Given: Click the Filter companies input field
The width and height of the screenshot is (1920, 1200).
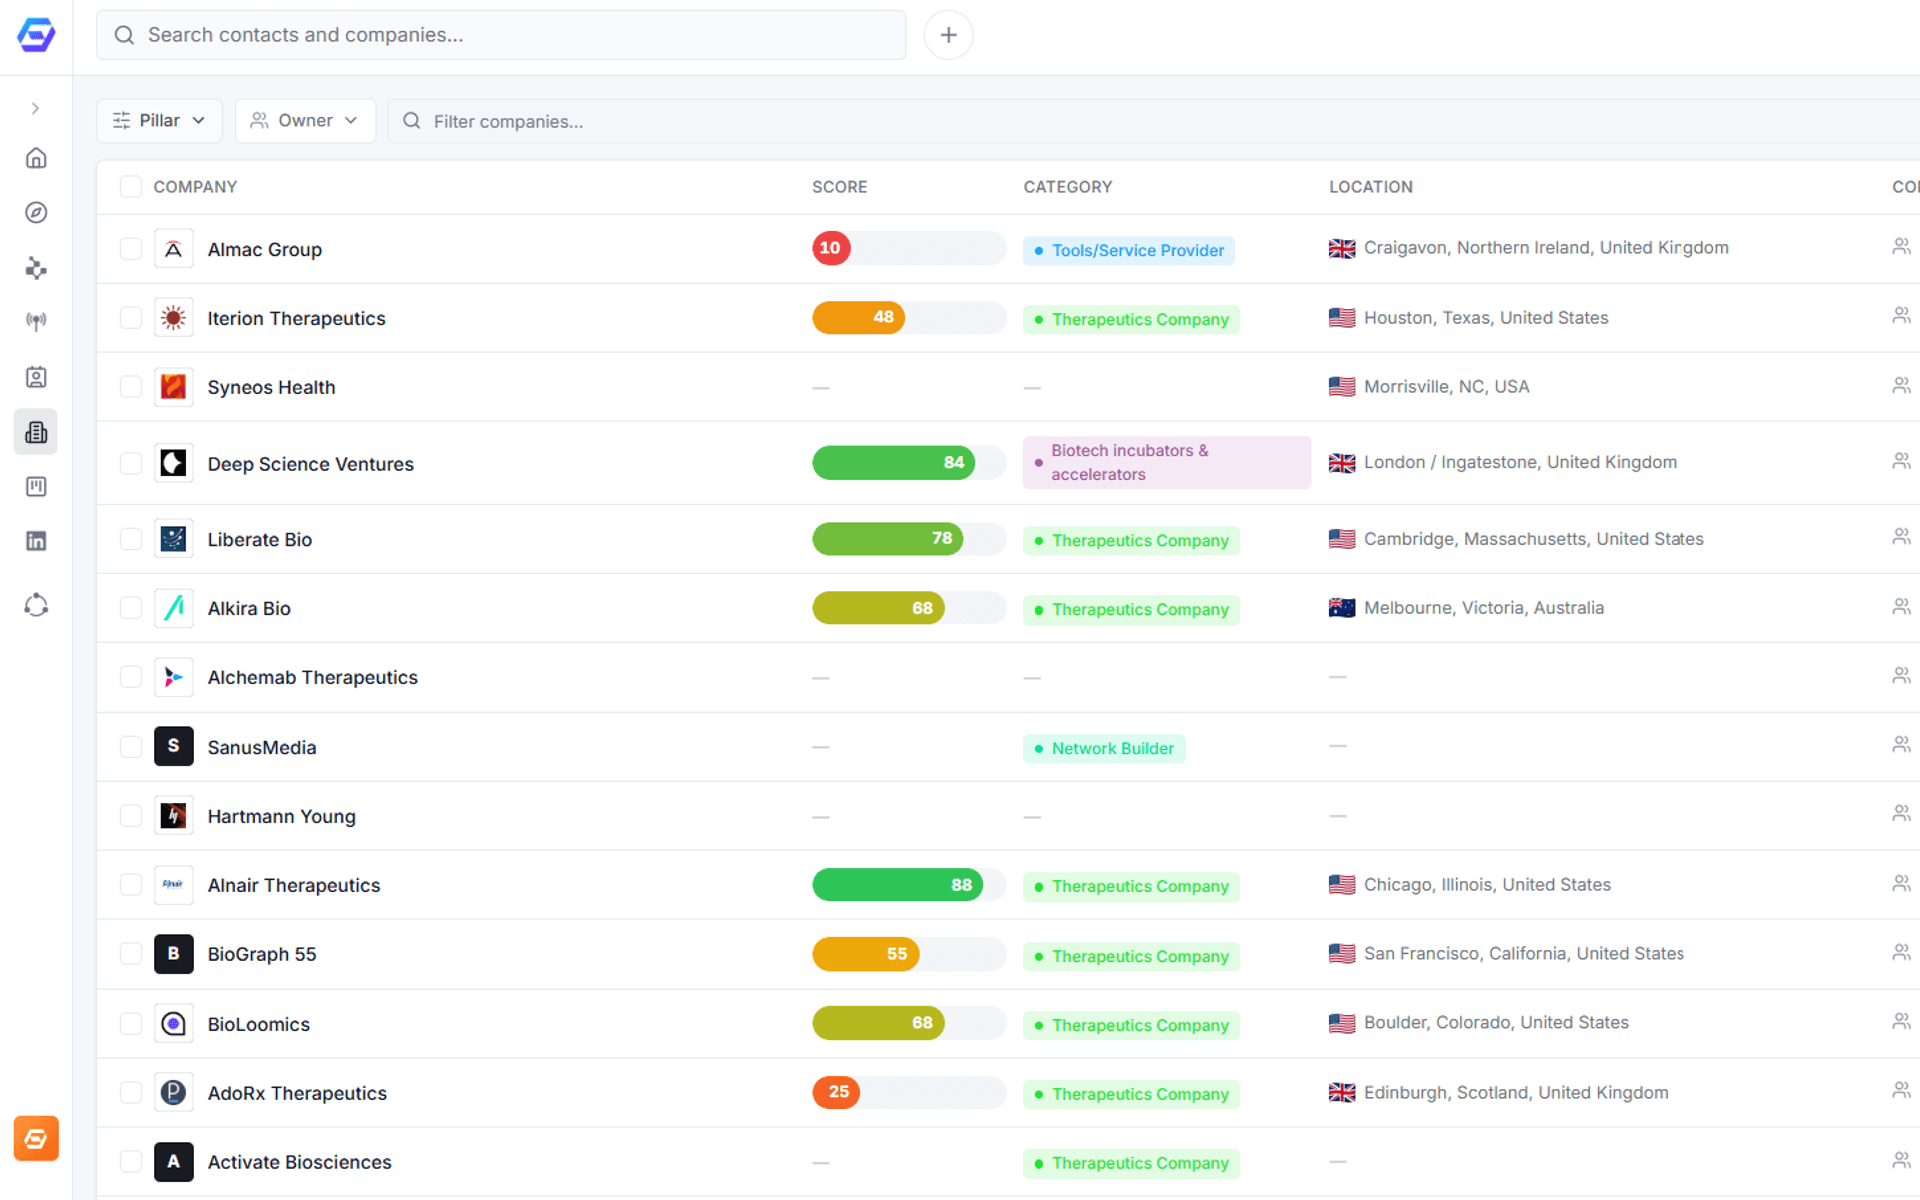Looking at the screenshot, I should coord(1154,121).
